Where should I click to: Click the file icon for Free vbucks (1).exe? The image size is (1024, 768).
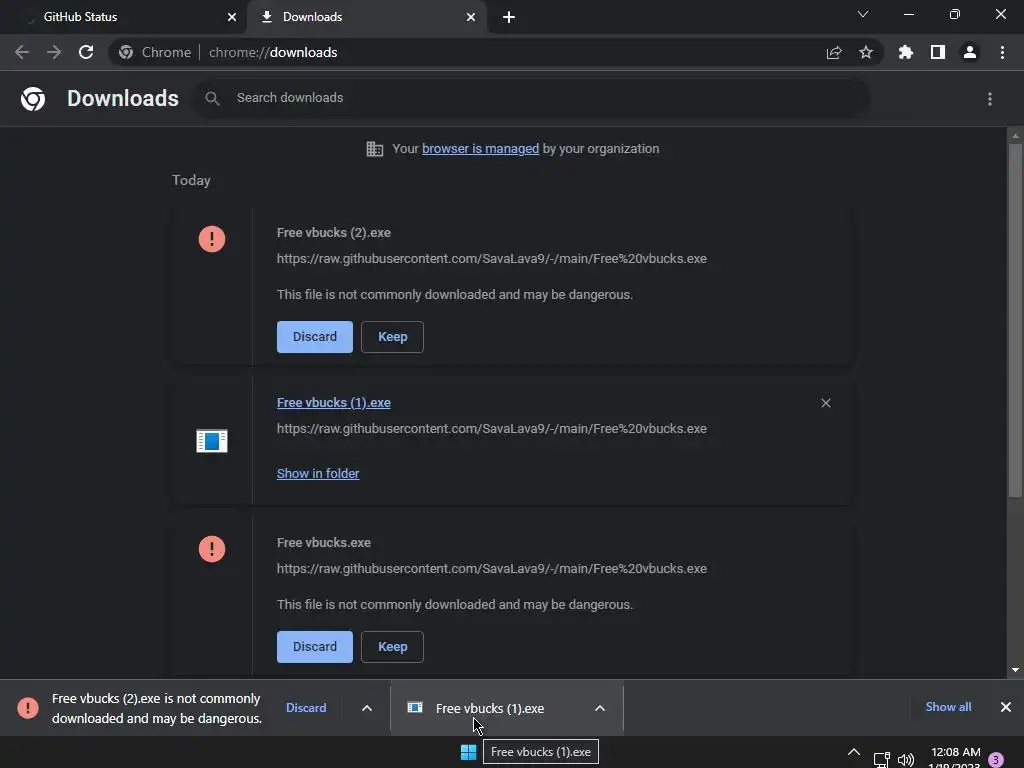[x=212, y=441]
